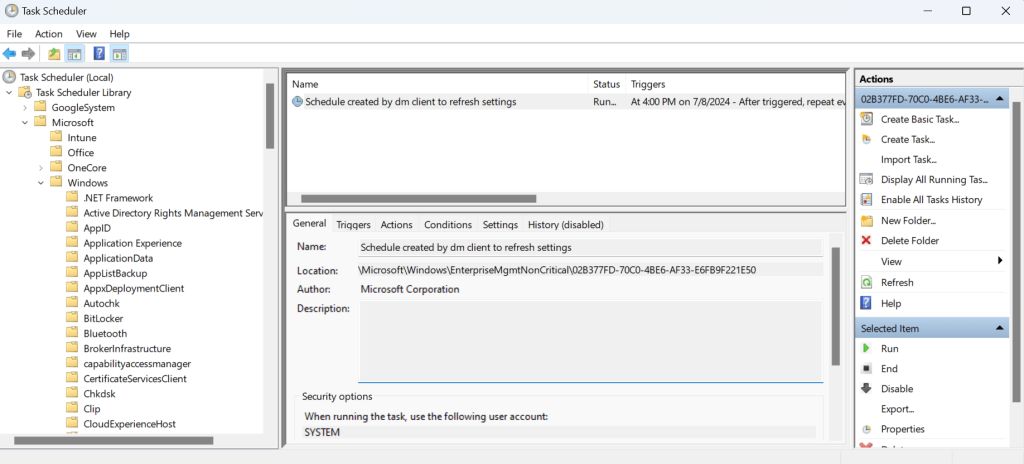
Task: Toggle the Show/Hide Console Tree toolbar button
Action: [x=74, y=54]
